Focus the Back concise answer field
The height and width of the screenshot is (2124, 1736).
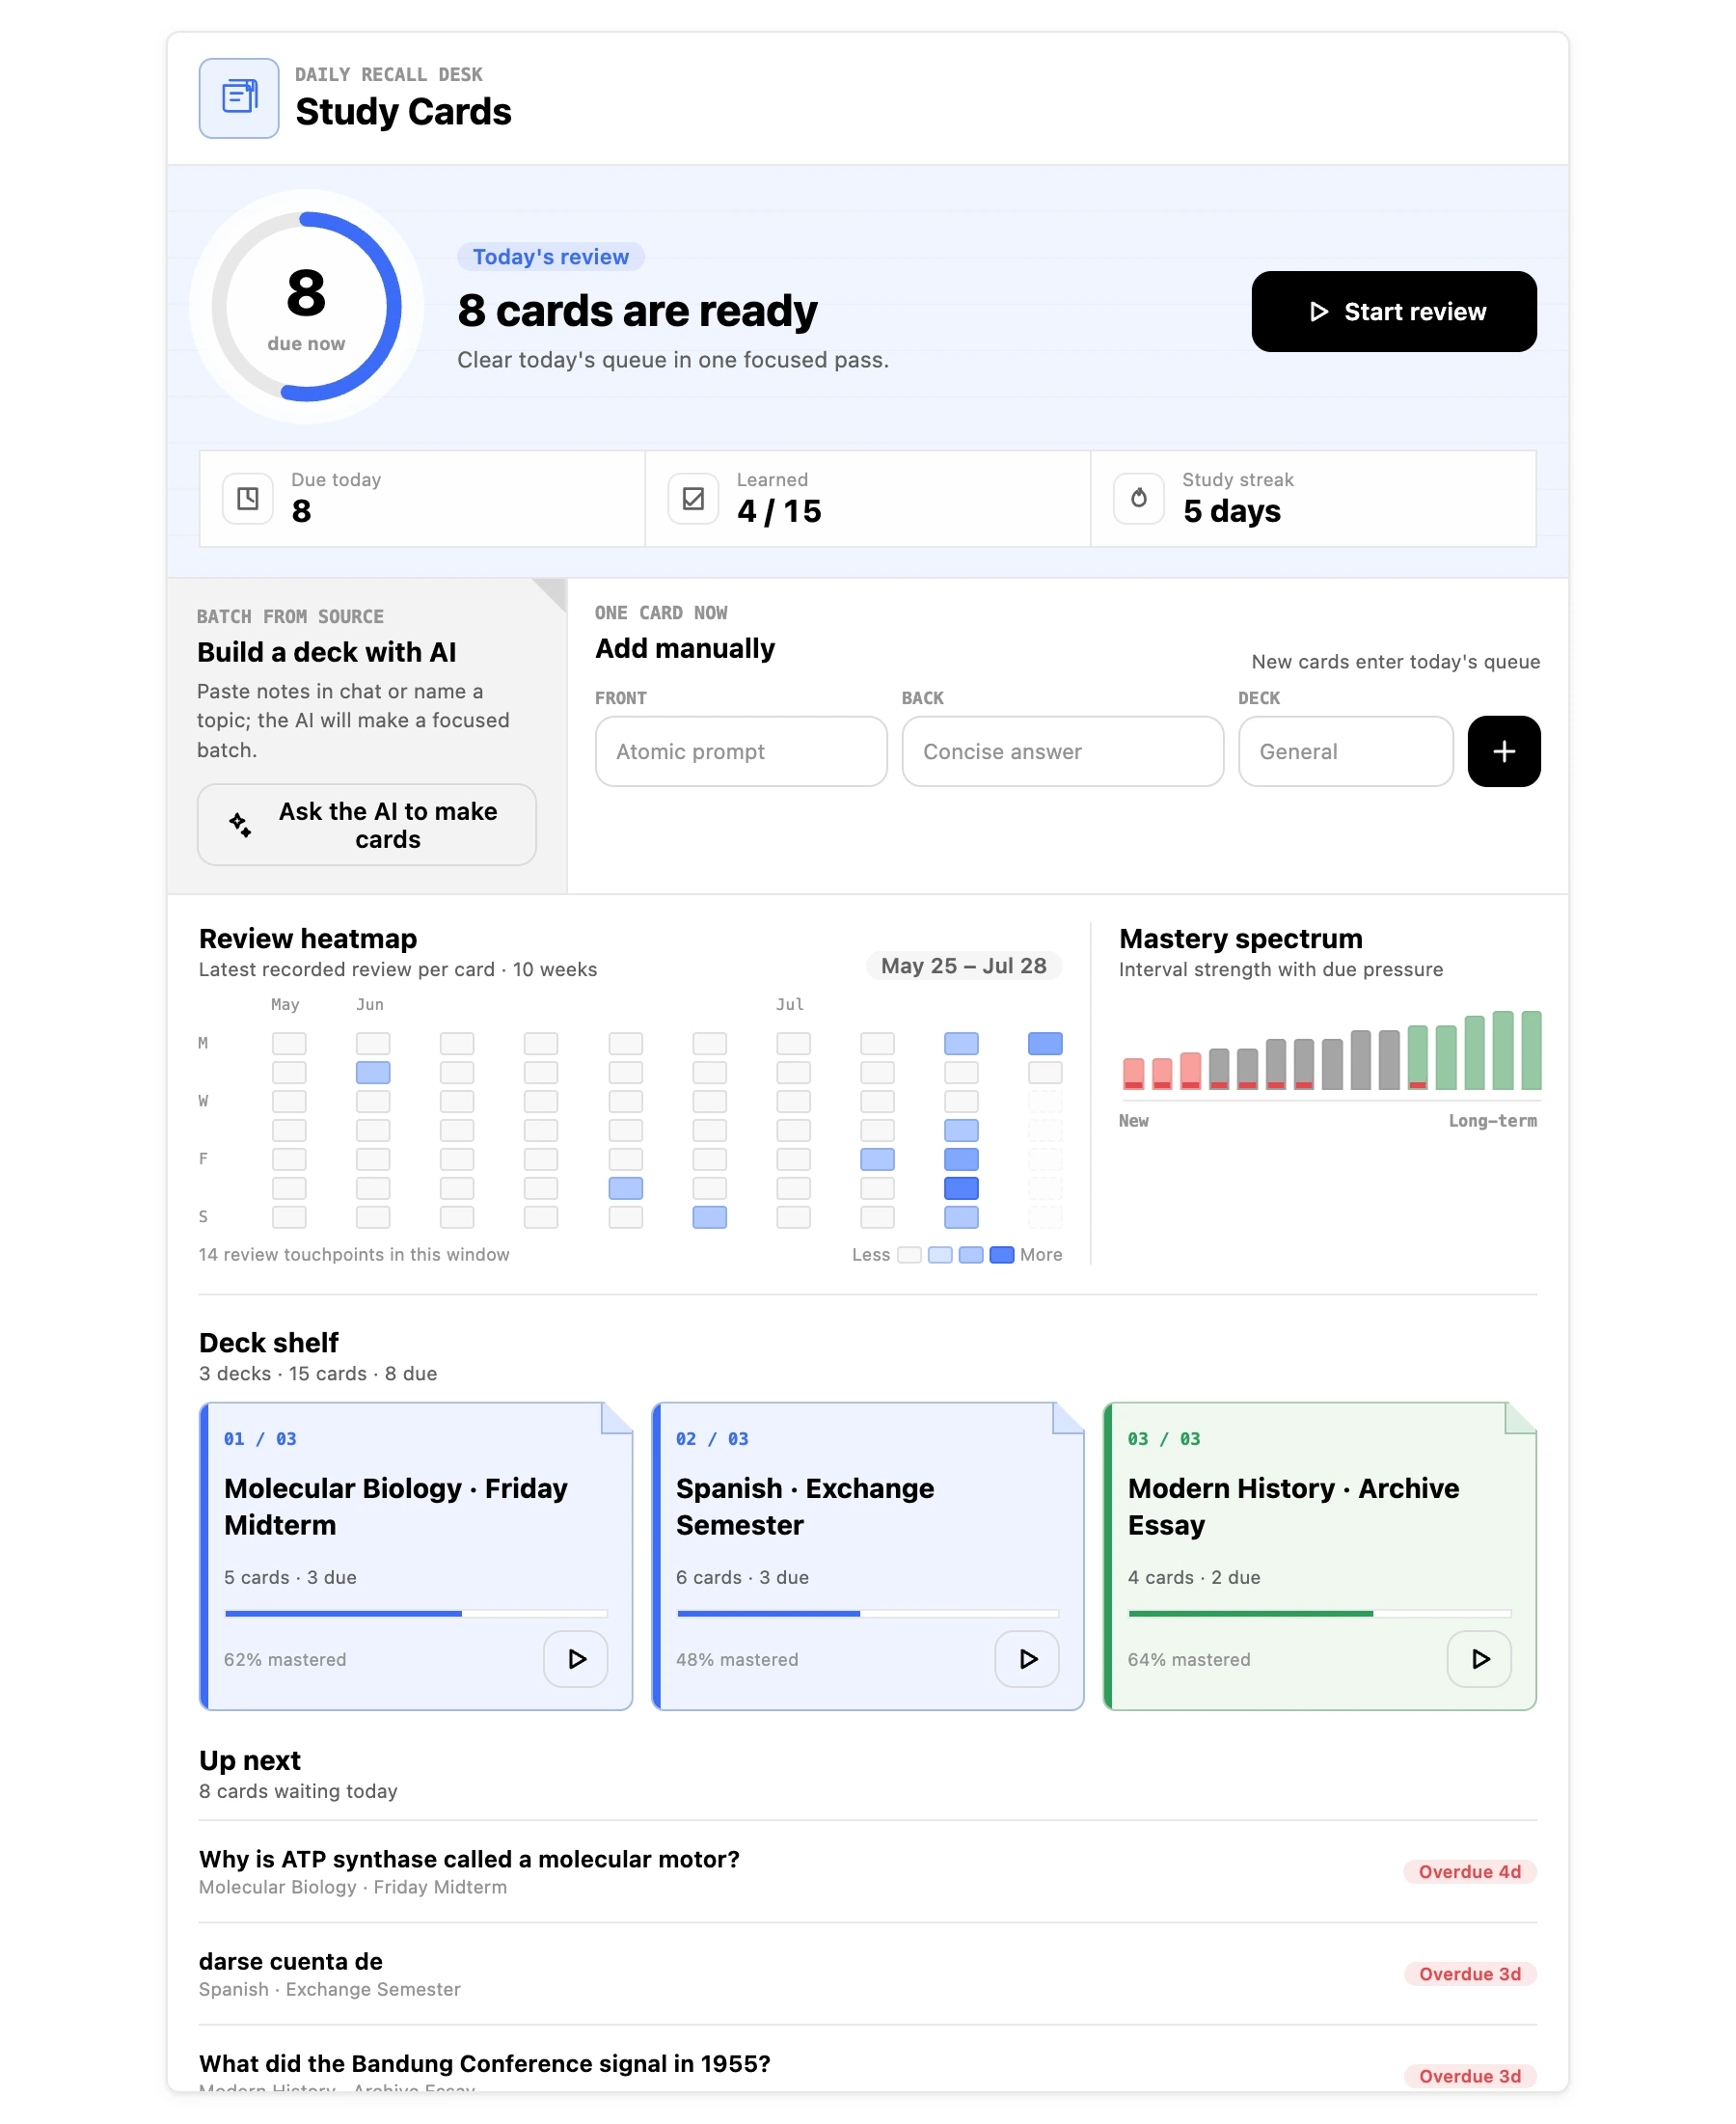pos(1062,751)
